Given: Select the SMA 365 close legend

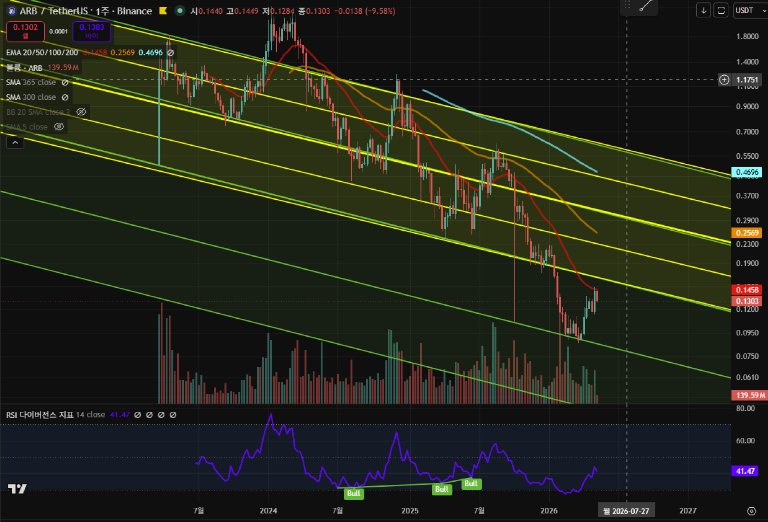Looking at the screenshot, I should (x=31, y=82).
